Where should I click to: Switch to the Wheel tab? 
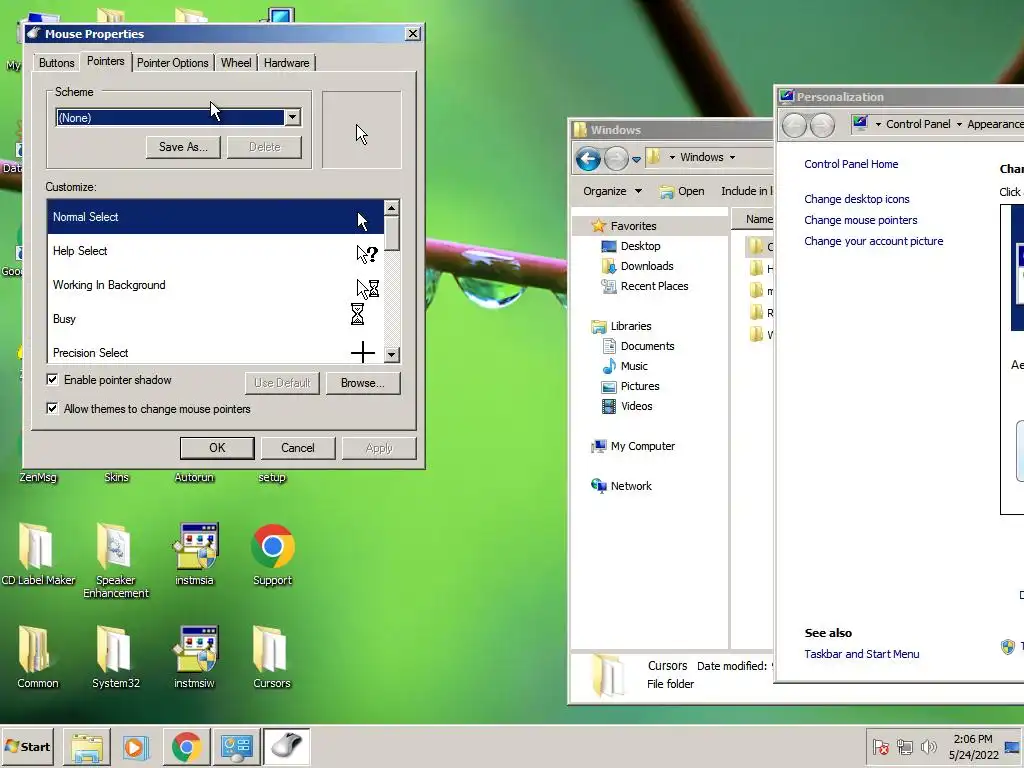click(x=236, y=63)
